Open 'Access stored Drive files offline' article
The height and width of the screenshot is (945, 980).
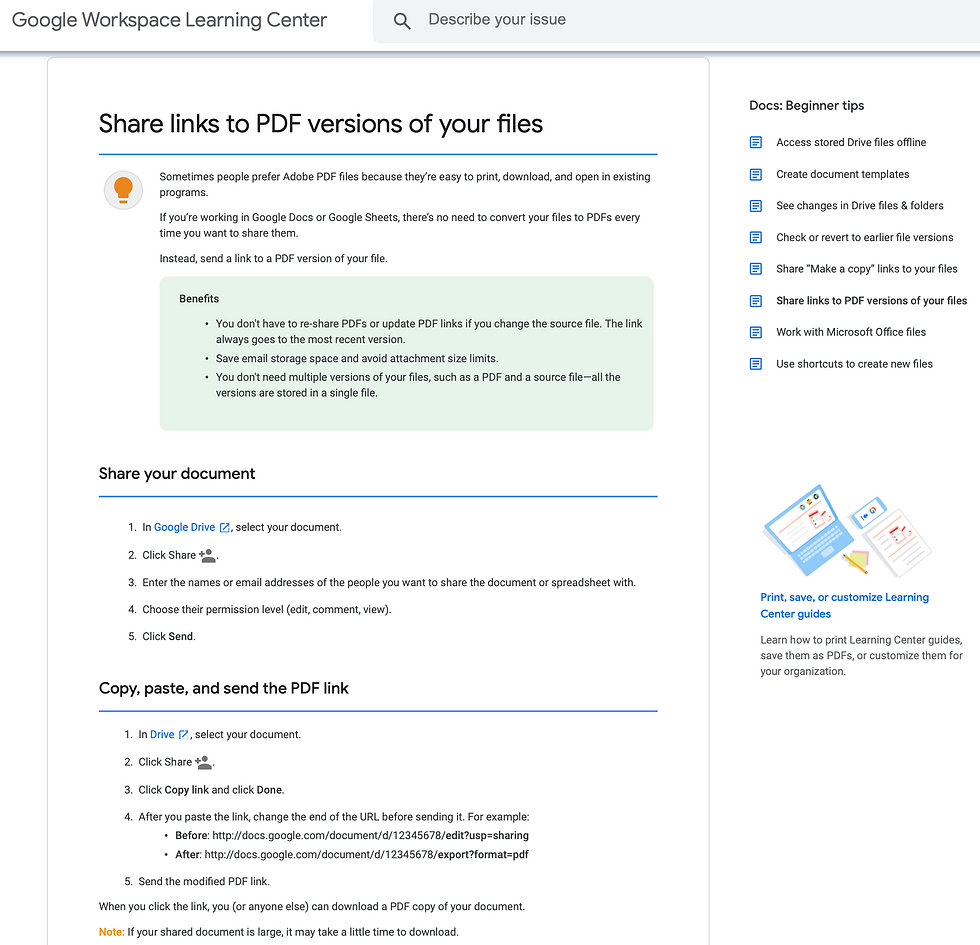(851, 142)
